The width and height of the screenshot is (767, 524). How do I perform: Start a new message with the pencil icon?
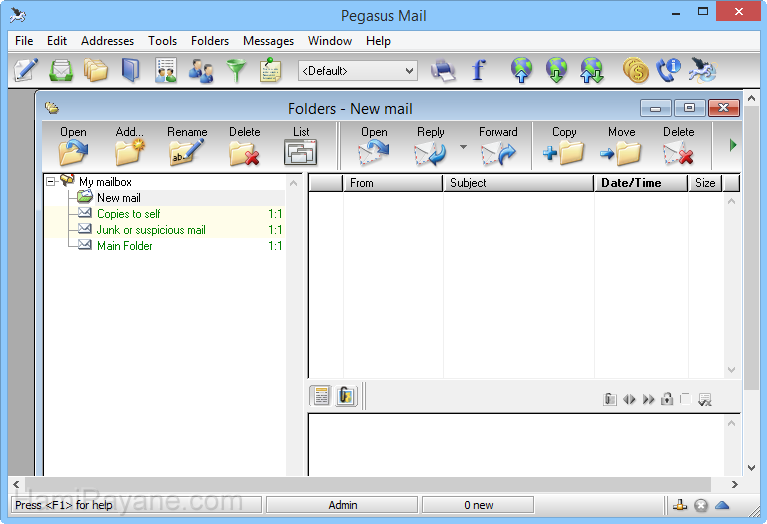point(26,70)
